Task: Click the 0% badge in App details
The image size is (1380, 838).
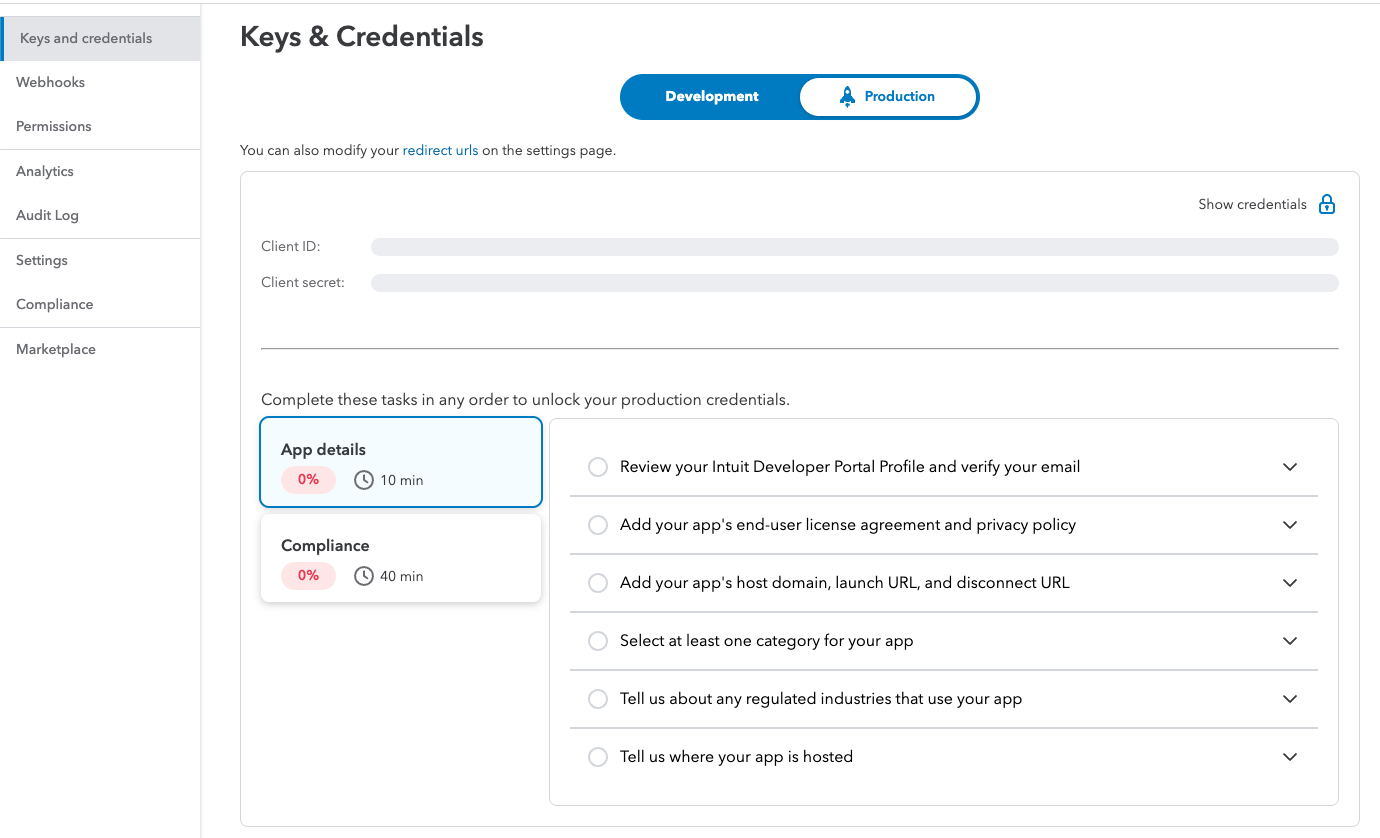Action: (308, 480)
